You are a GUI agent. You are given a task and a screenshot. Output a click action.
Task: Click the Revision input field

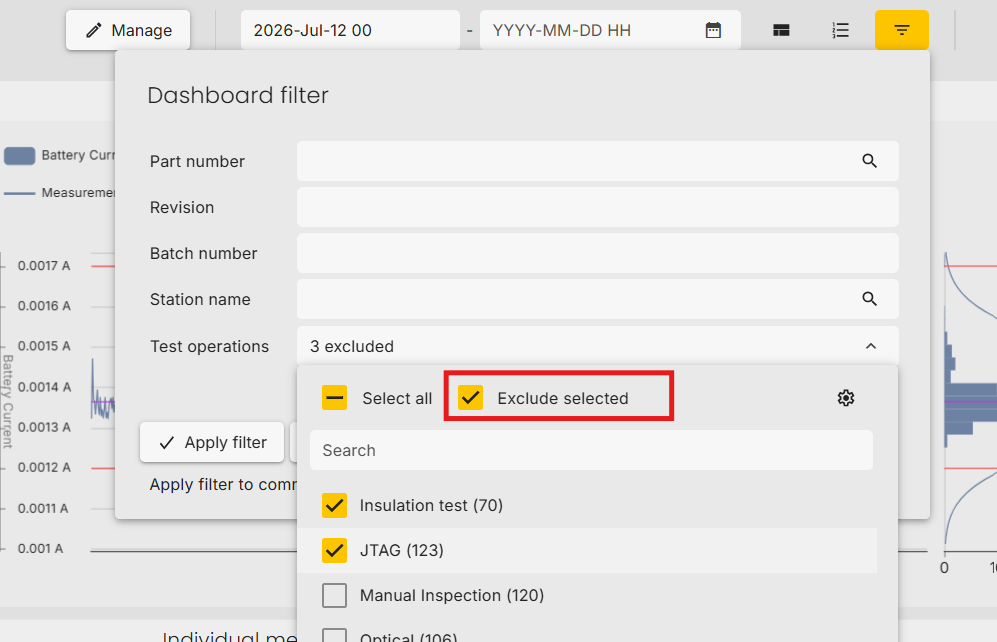(598, 207)
